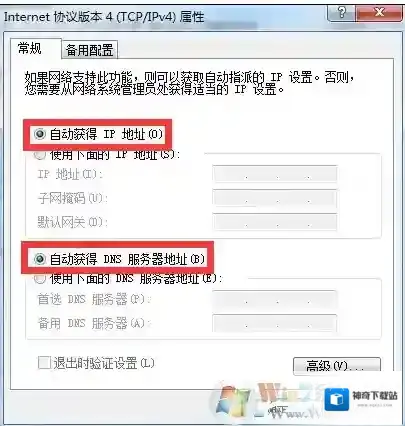Click the help question mark button
This screenshot has height=426, width=405.
click(x=342, y=13)
